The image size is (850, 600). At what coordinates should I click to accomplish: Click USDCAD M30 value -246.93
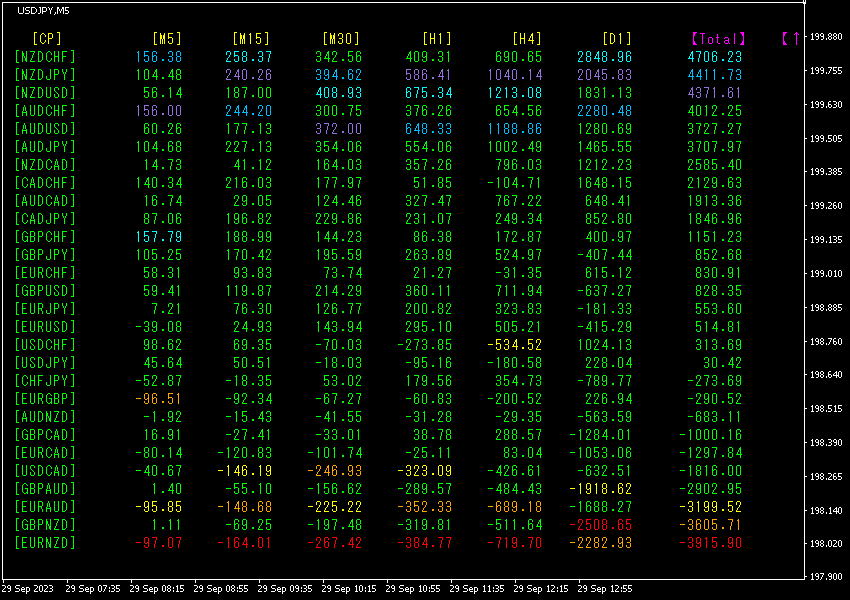tap(334, 471)
